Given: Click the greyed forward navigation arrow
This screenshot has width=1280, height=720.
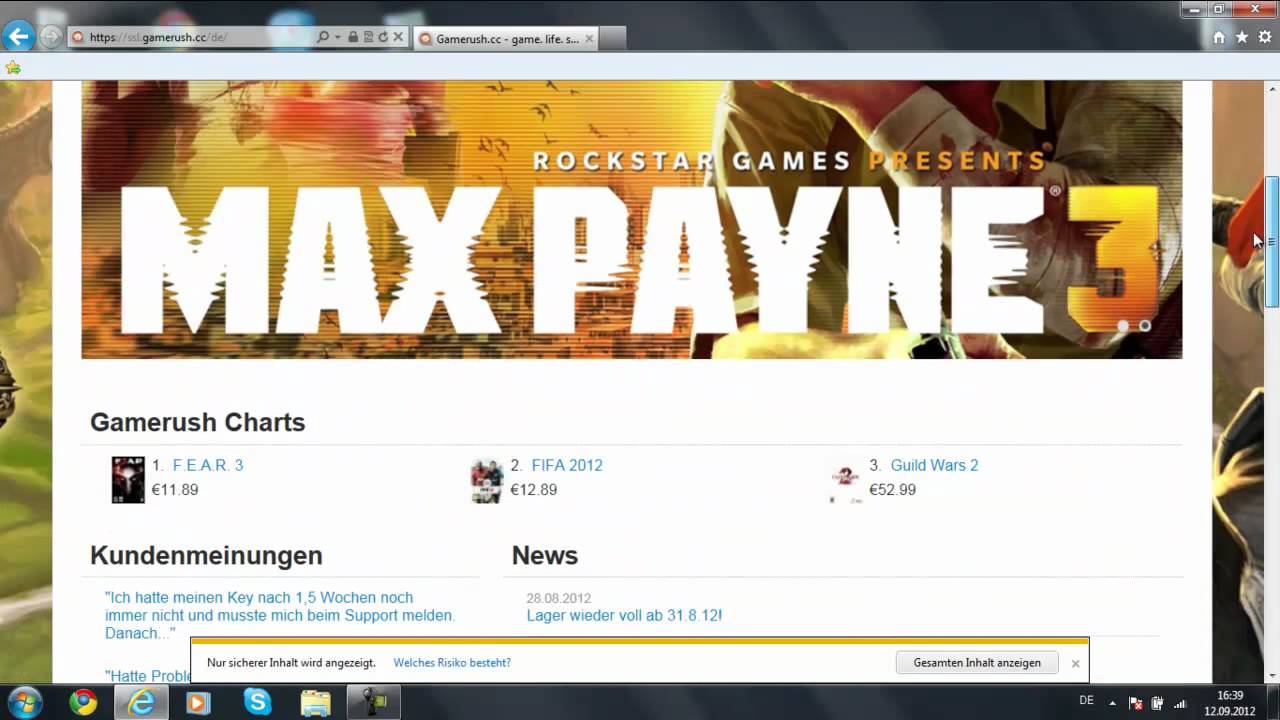Looking at the screenshot, I should [50, 37].
